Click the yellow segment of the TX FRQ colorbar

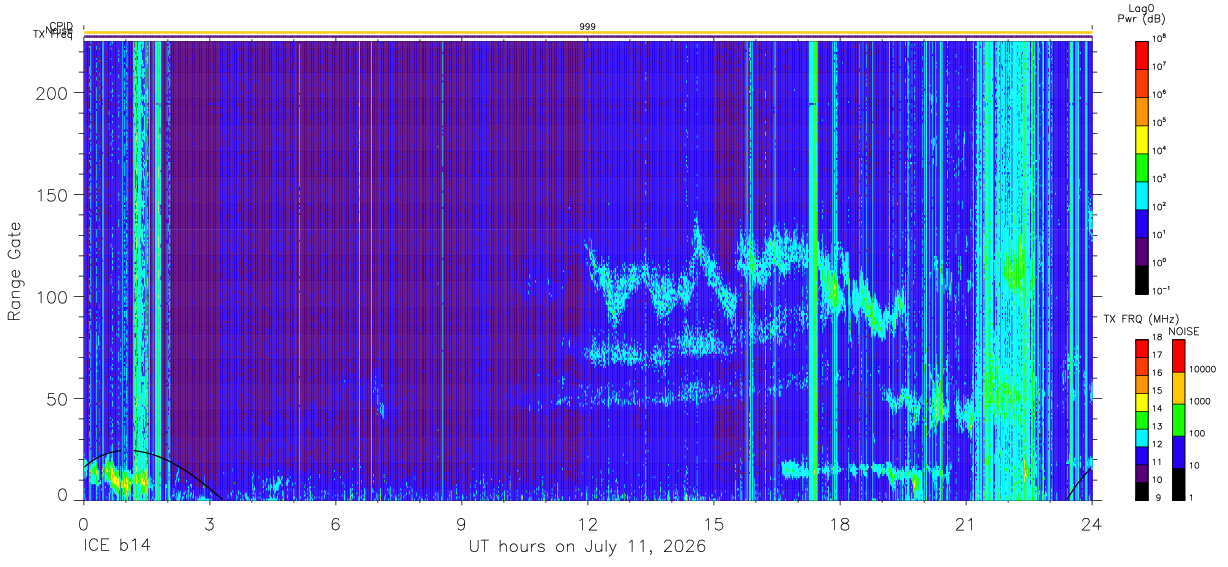pyautogui.click(x=1141, y=402)
